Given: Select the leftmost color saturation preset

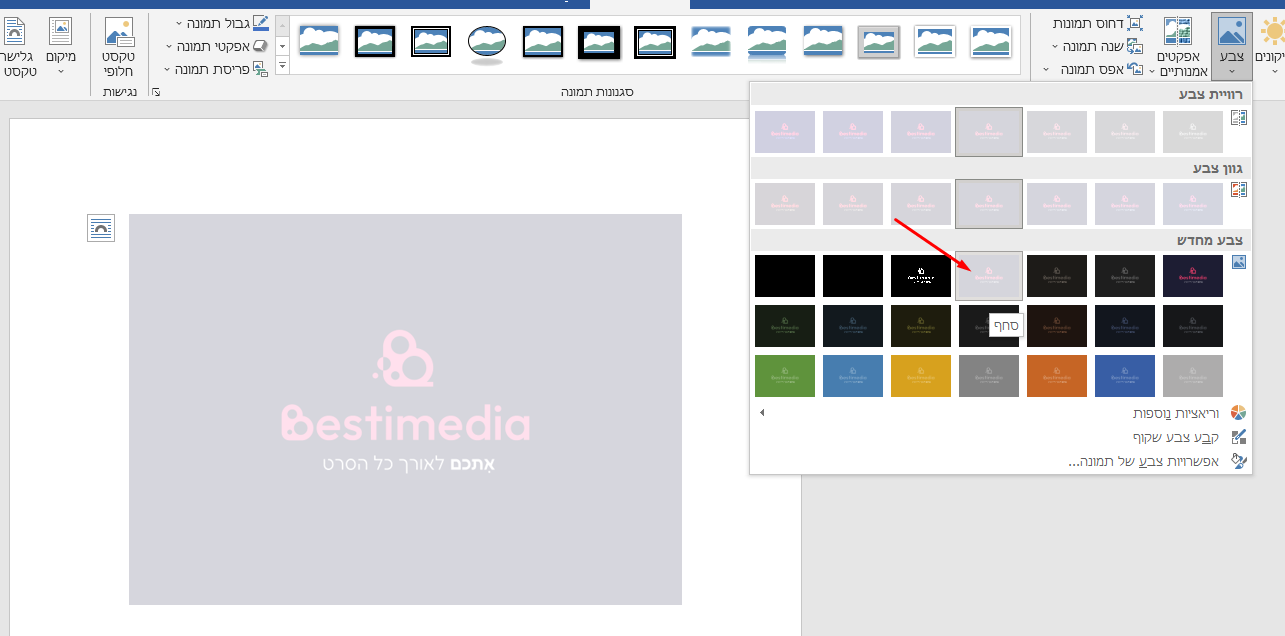Looking at the screenshot, I should point(785,132).
